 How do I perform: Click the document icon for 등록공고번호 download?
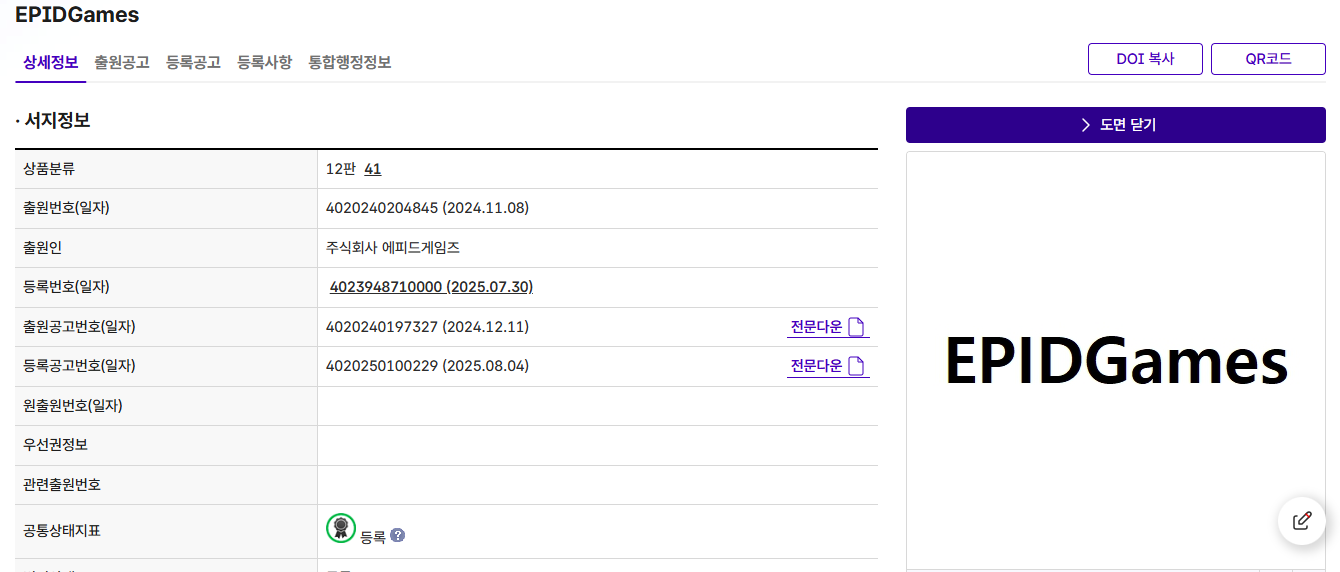[856, 366]
